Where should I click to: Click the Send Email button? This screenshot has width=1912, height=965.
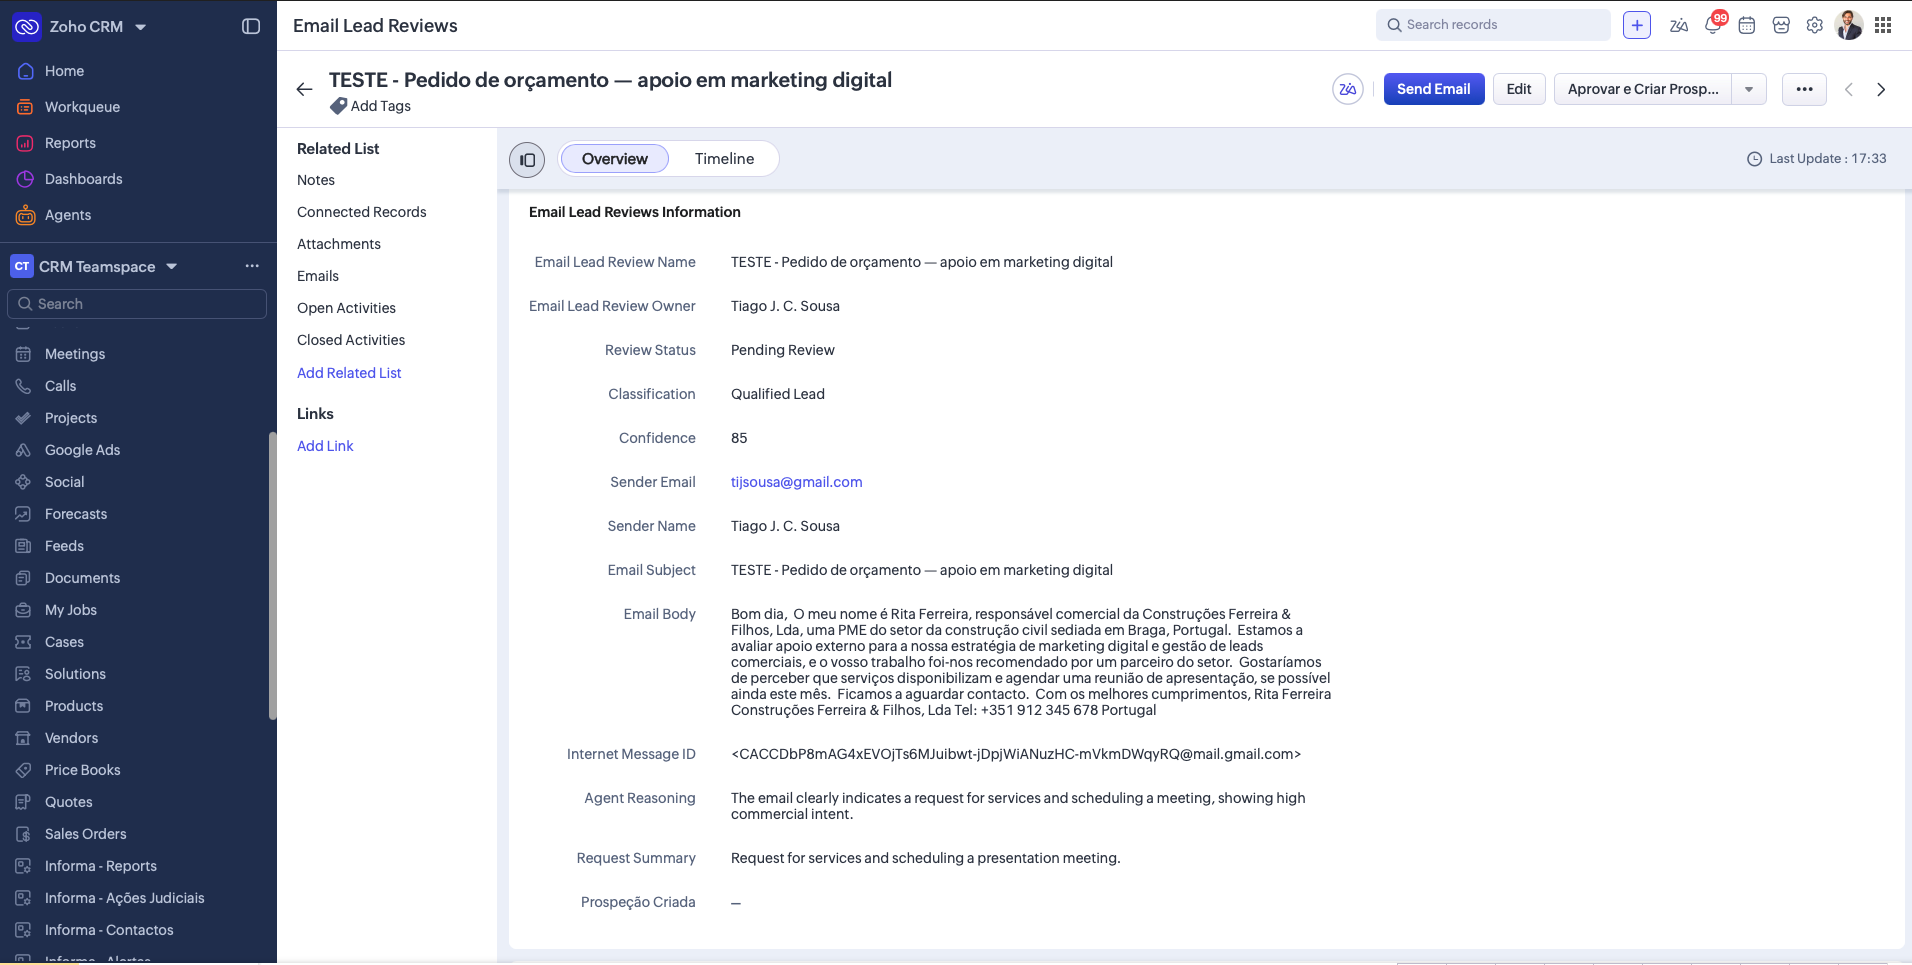(1434, 89)
